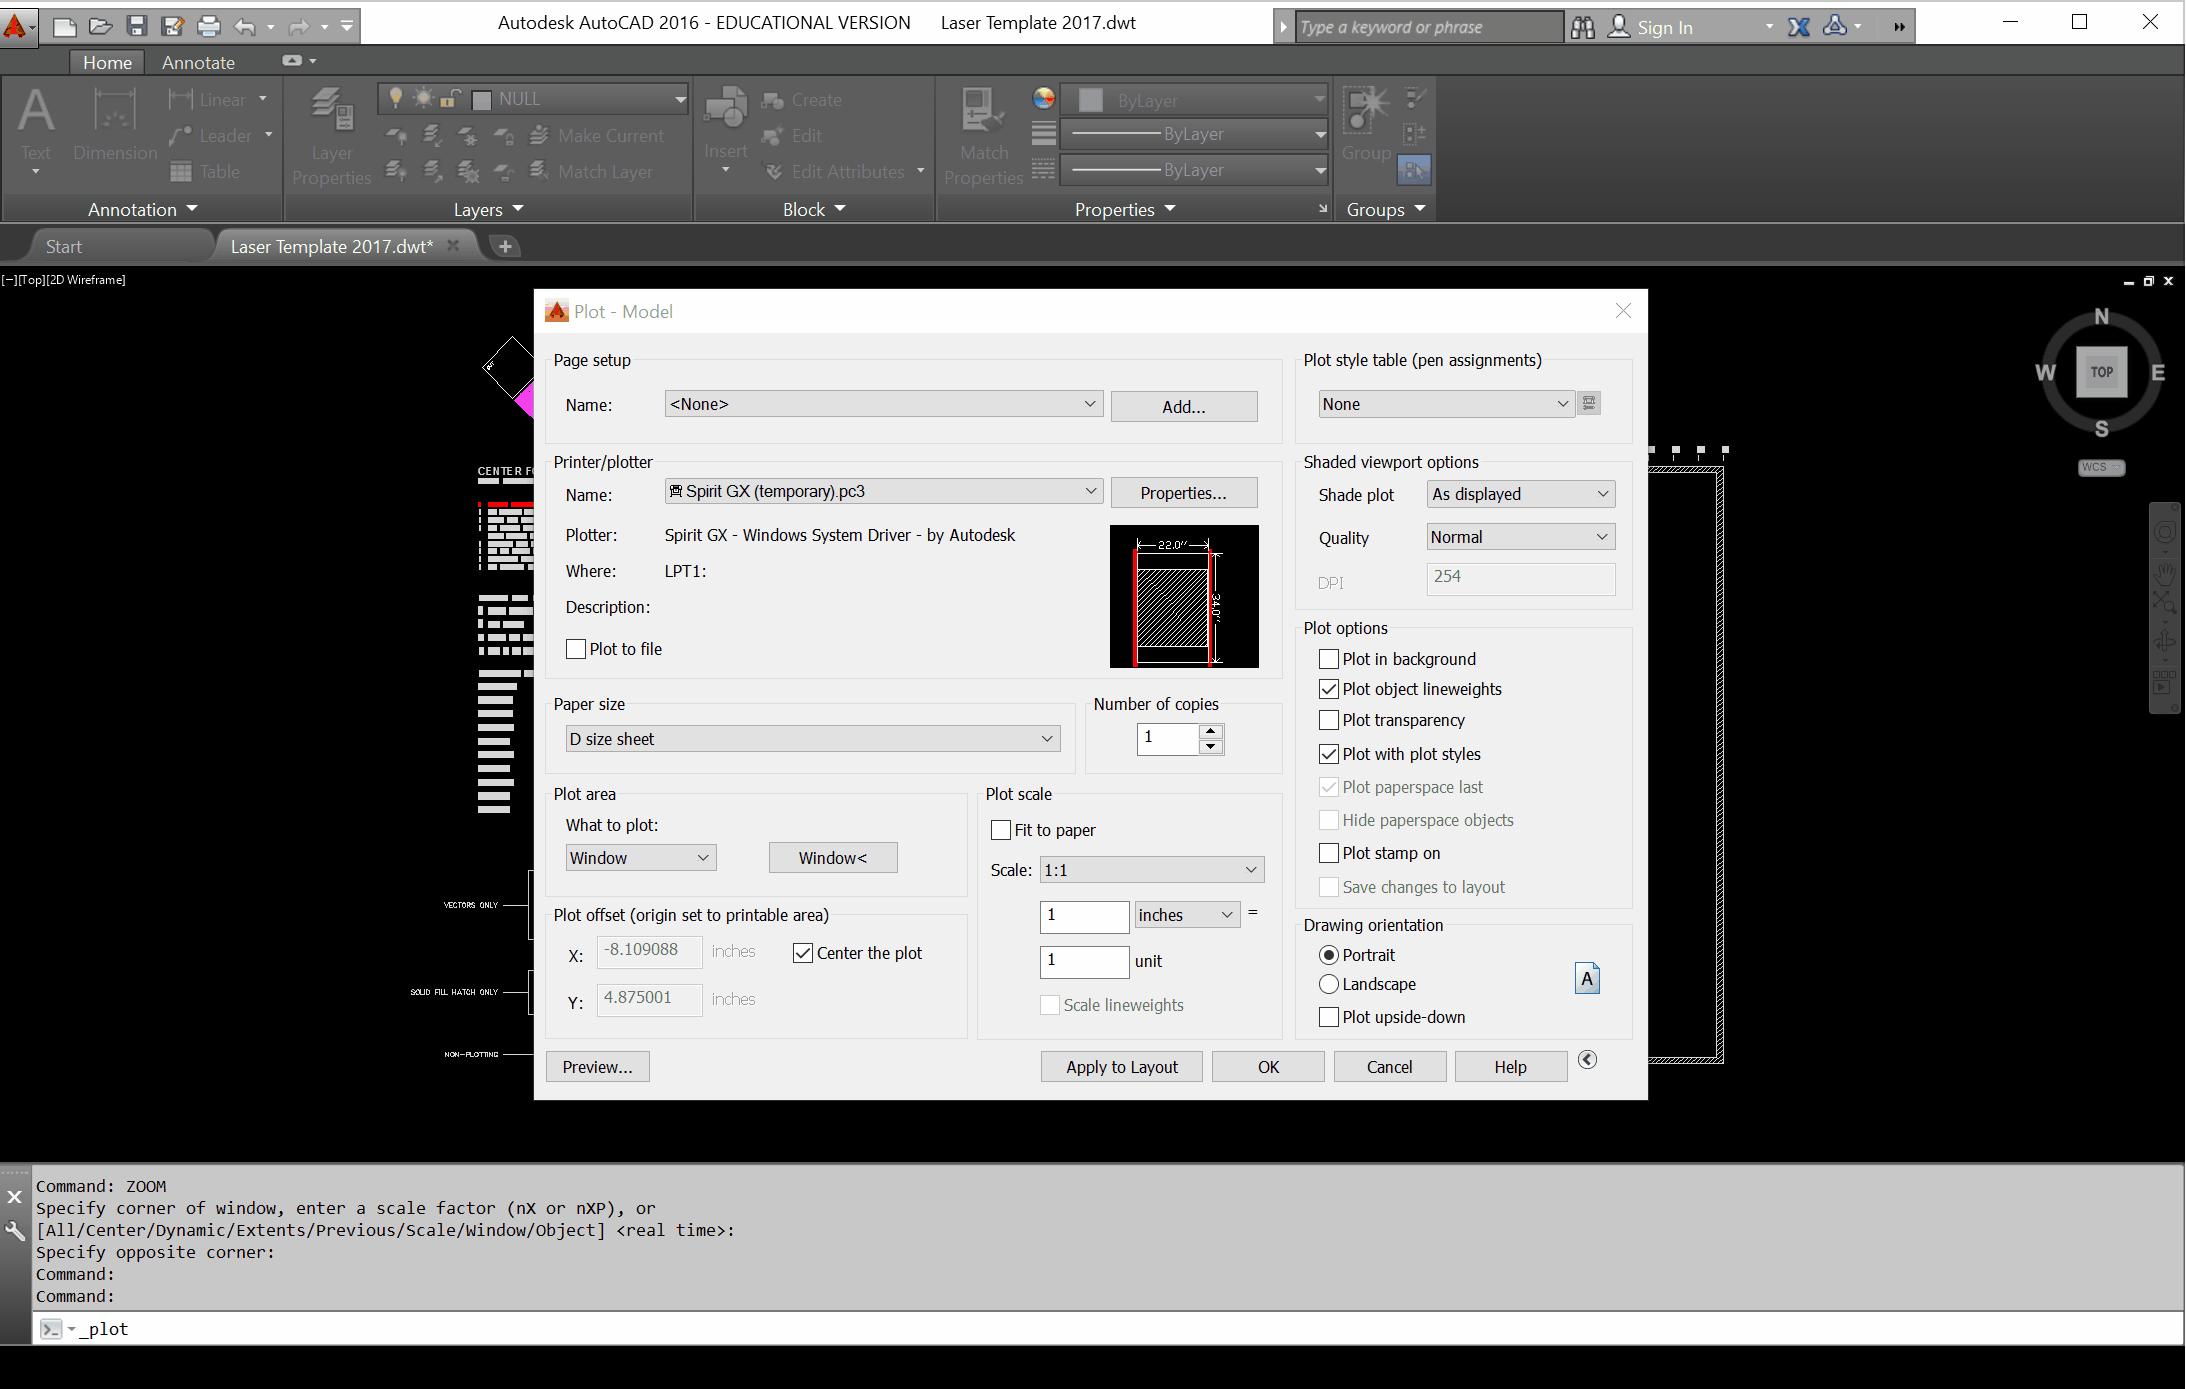Click the TOP face of ViewCube
The height and width of the screenshot is (1389, 2186).
coord(2101,372)
